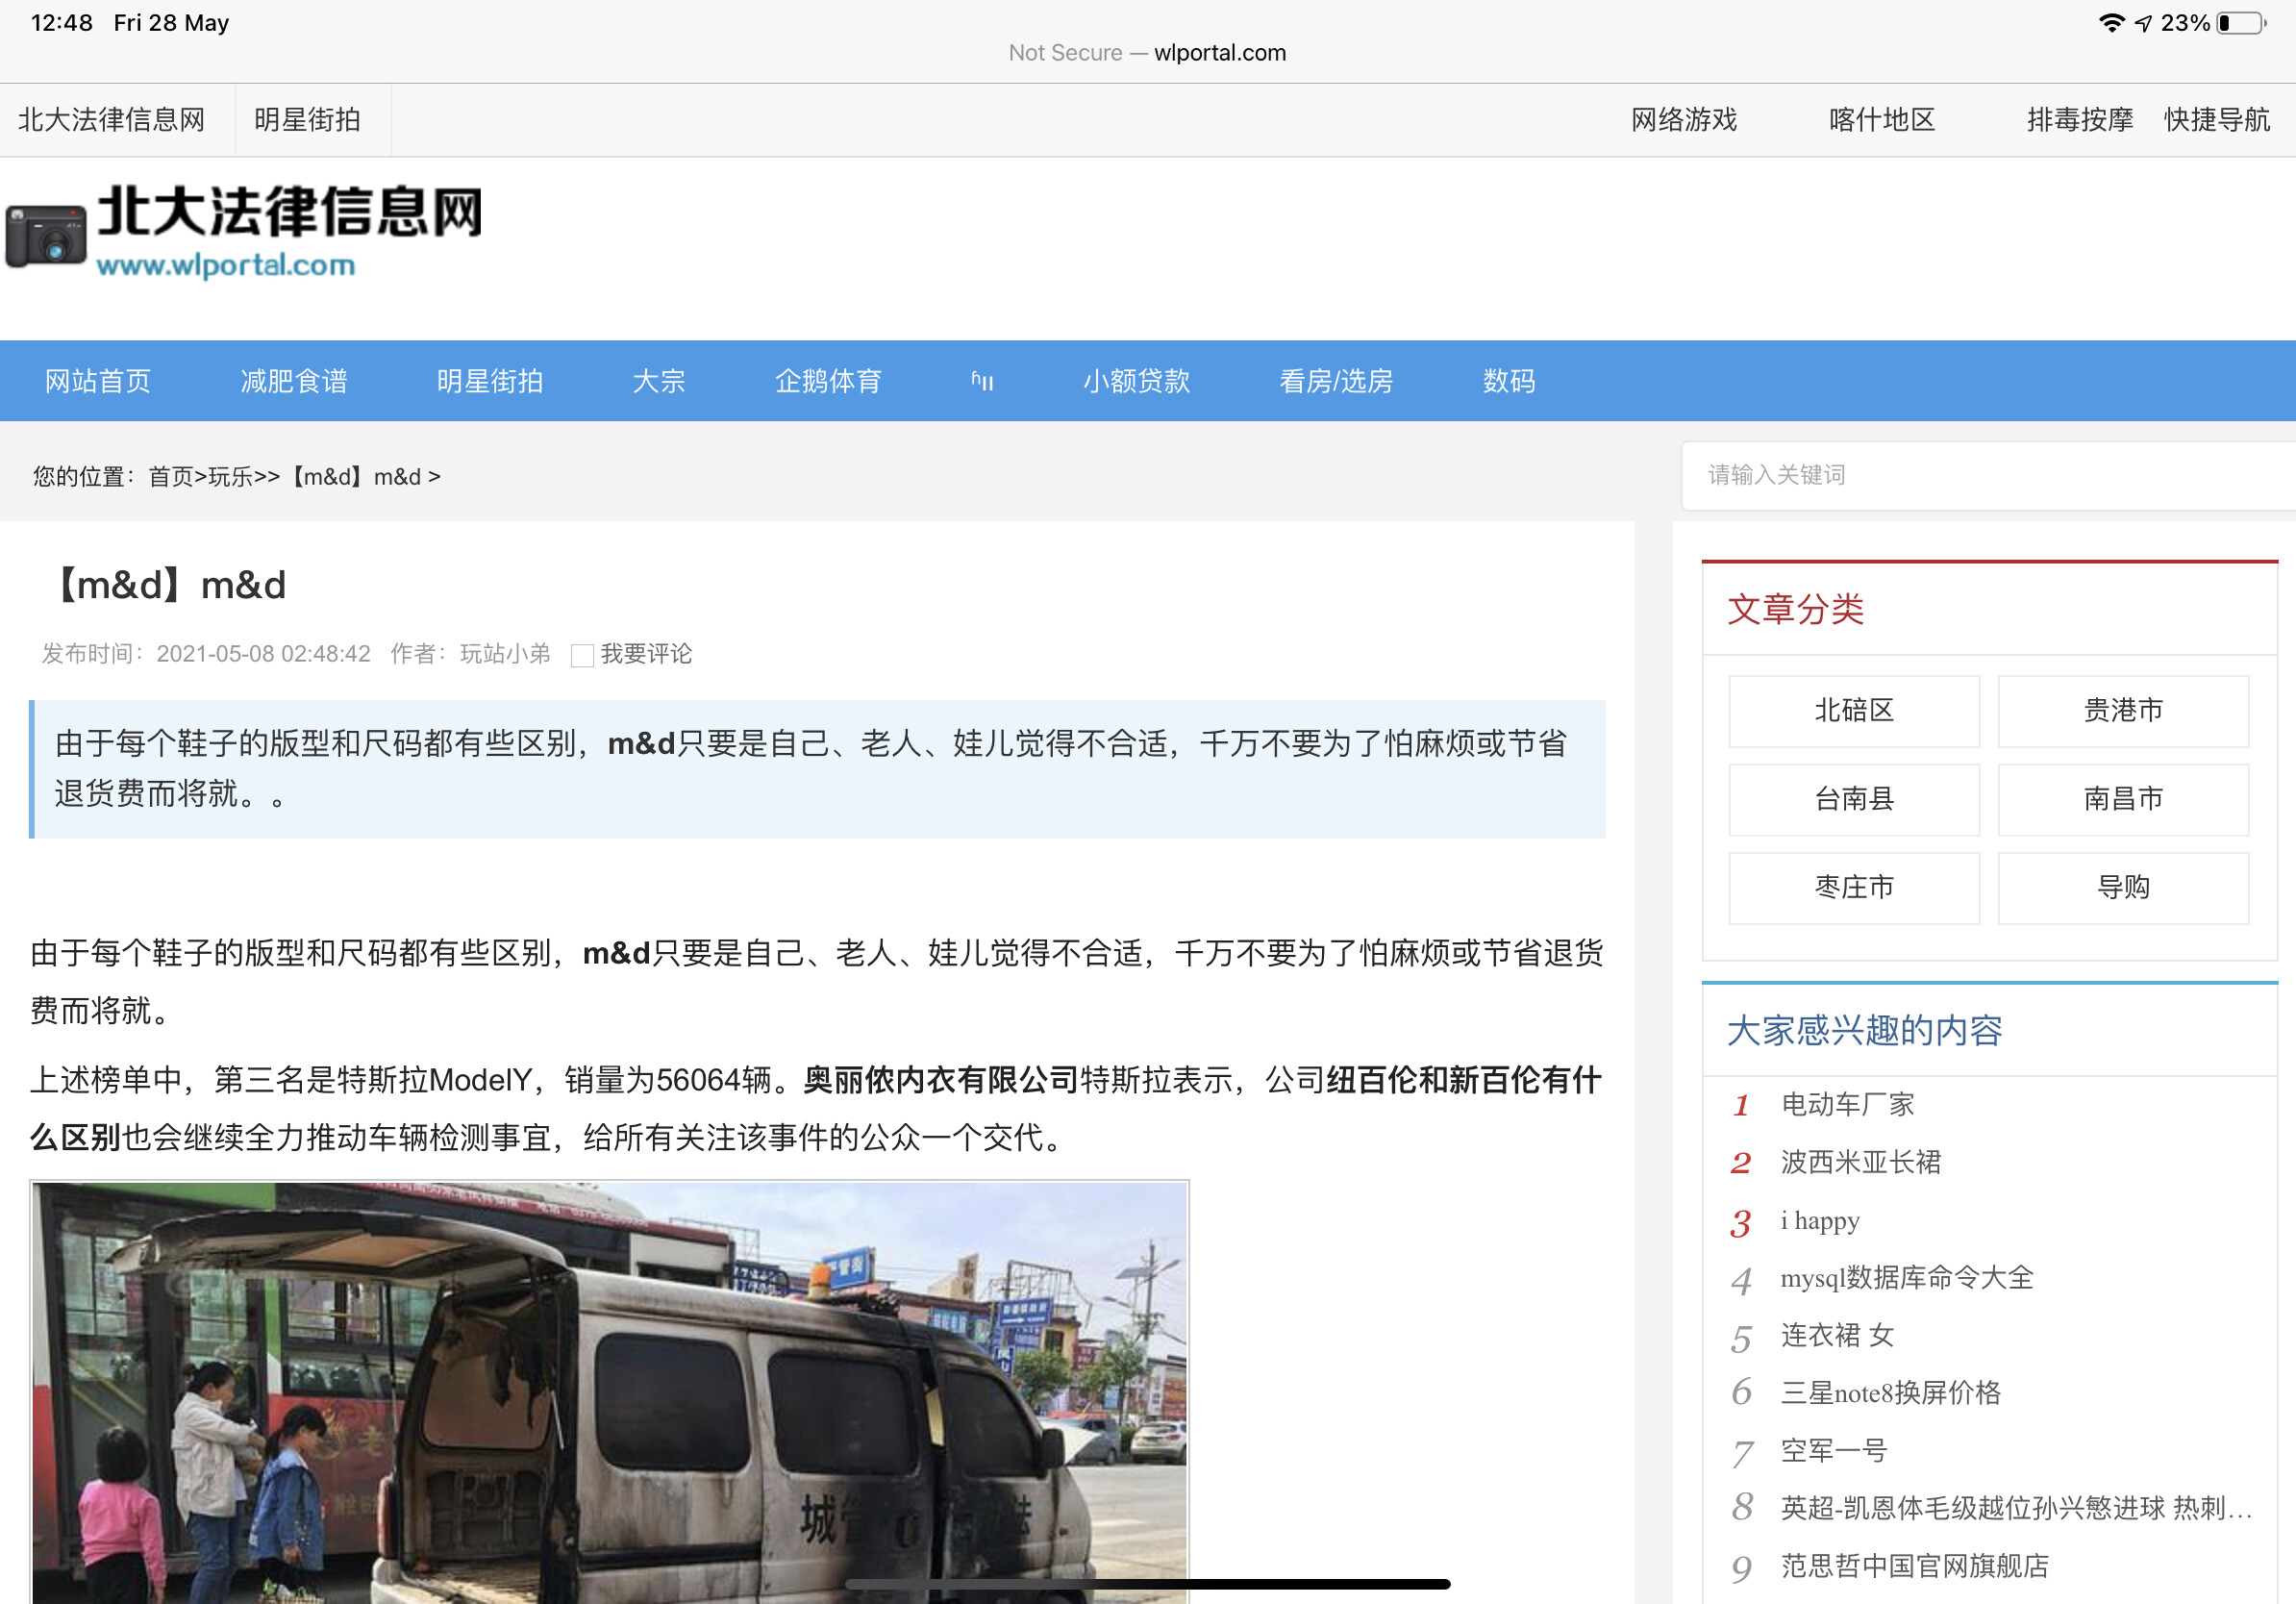
Task: Click the 我要评论 comment box icon
Action: pos(582,655)
